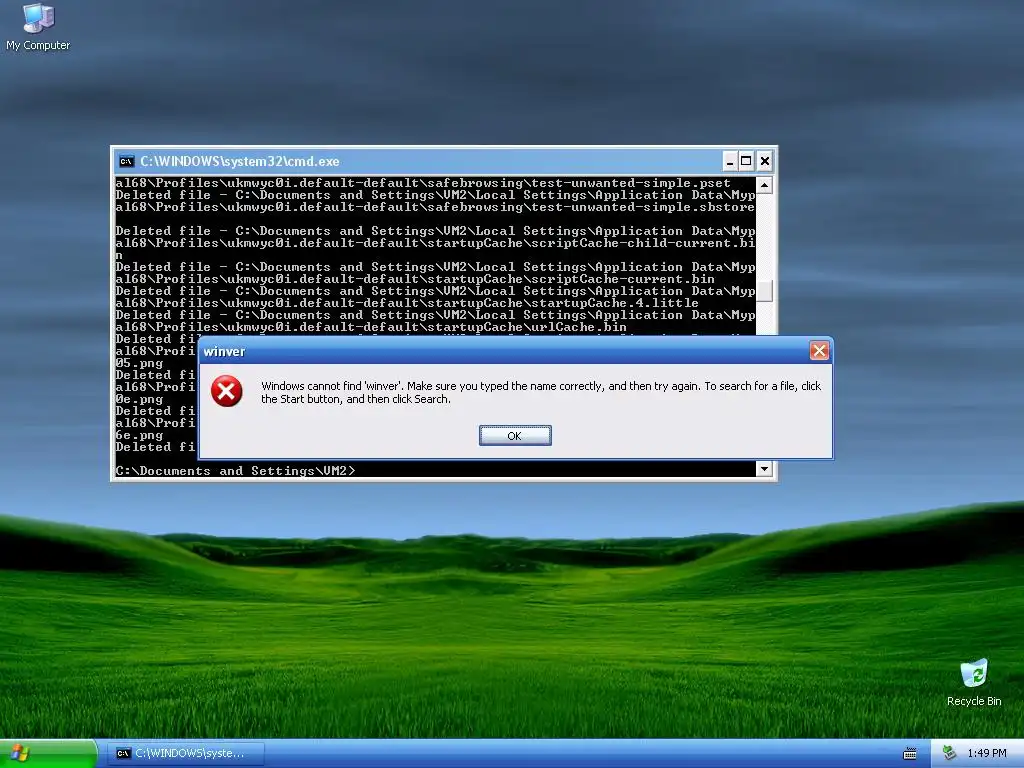Click OK in the winver error dialog
The image size is (1024, 768).
[515, 436]
